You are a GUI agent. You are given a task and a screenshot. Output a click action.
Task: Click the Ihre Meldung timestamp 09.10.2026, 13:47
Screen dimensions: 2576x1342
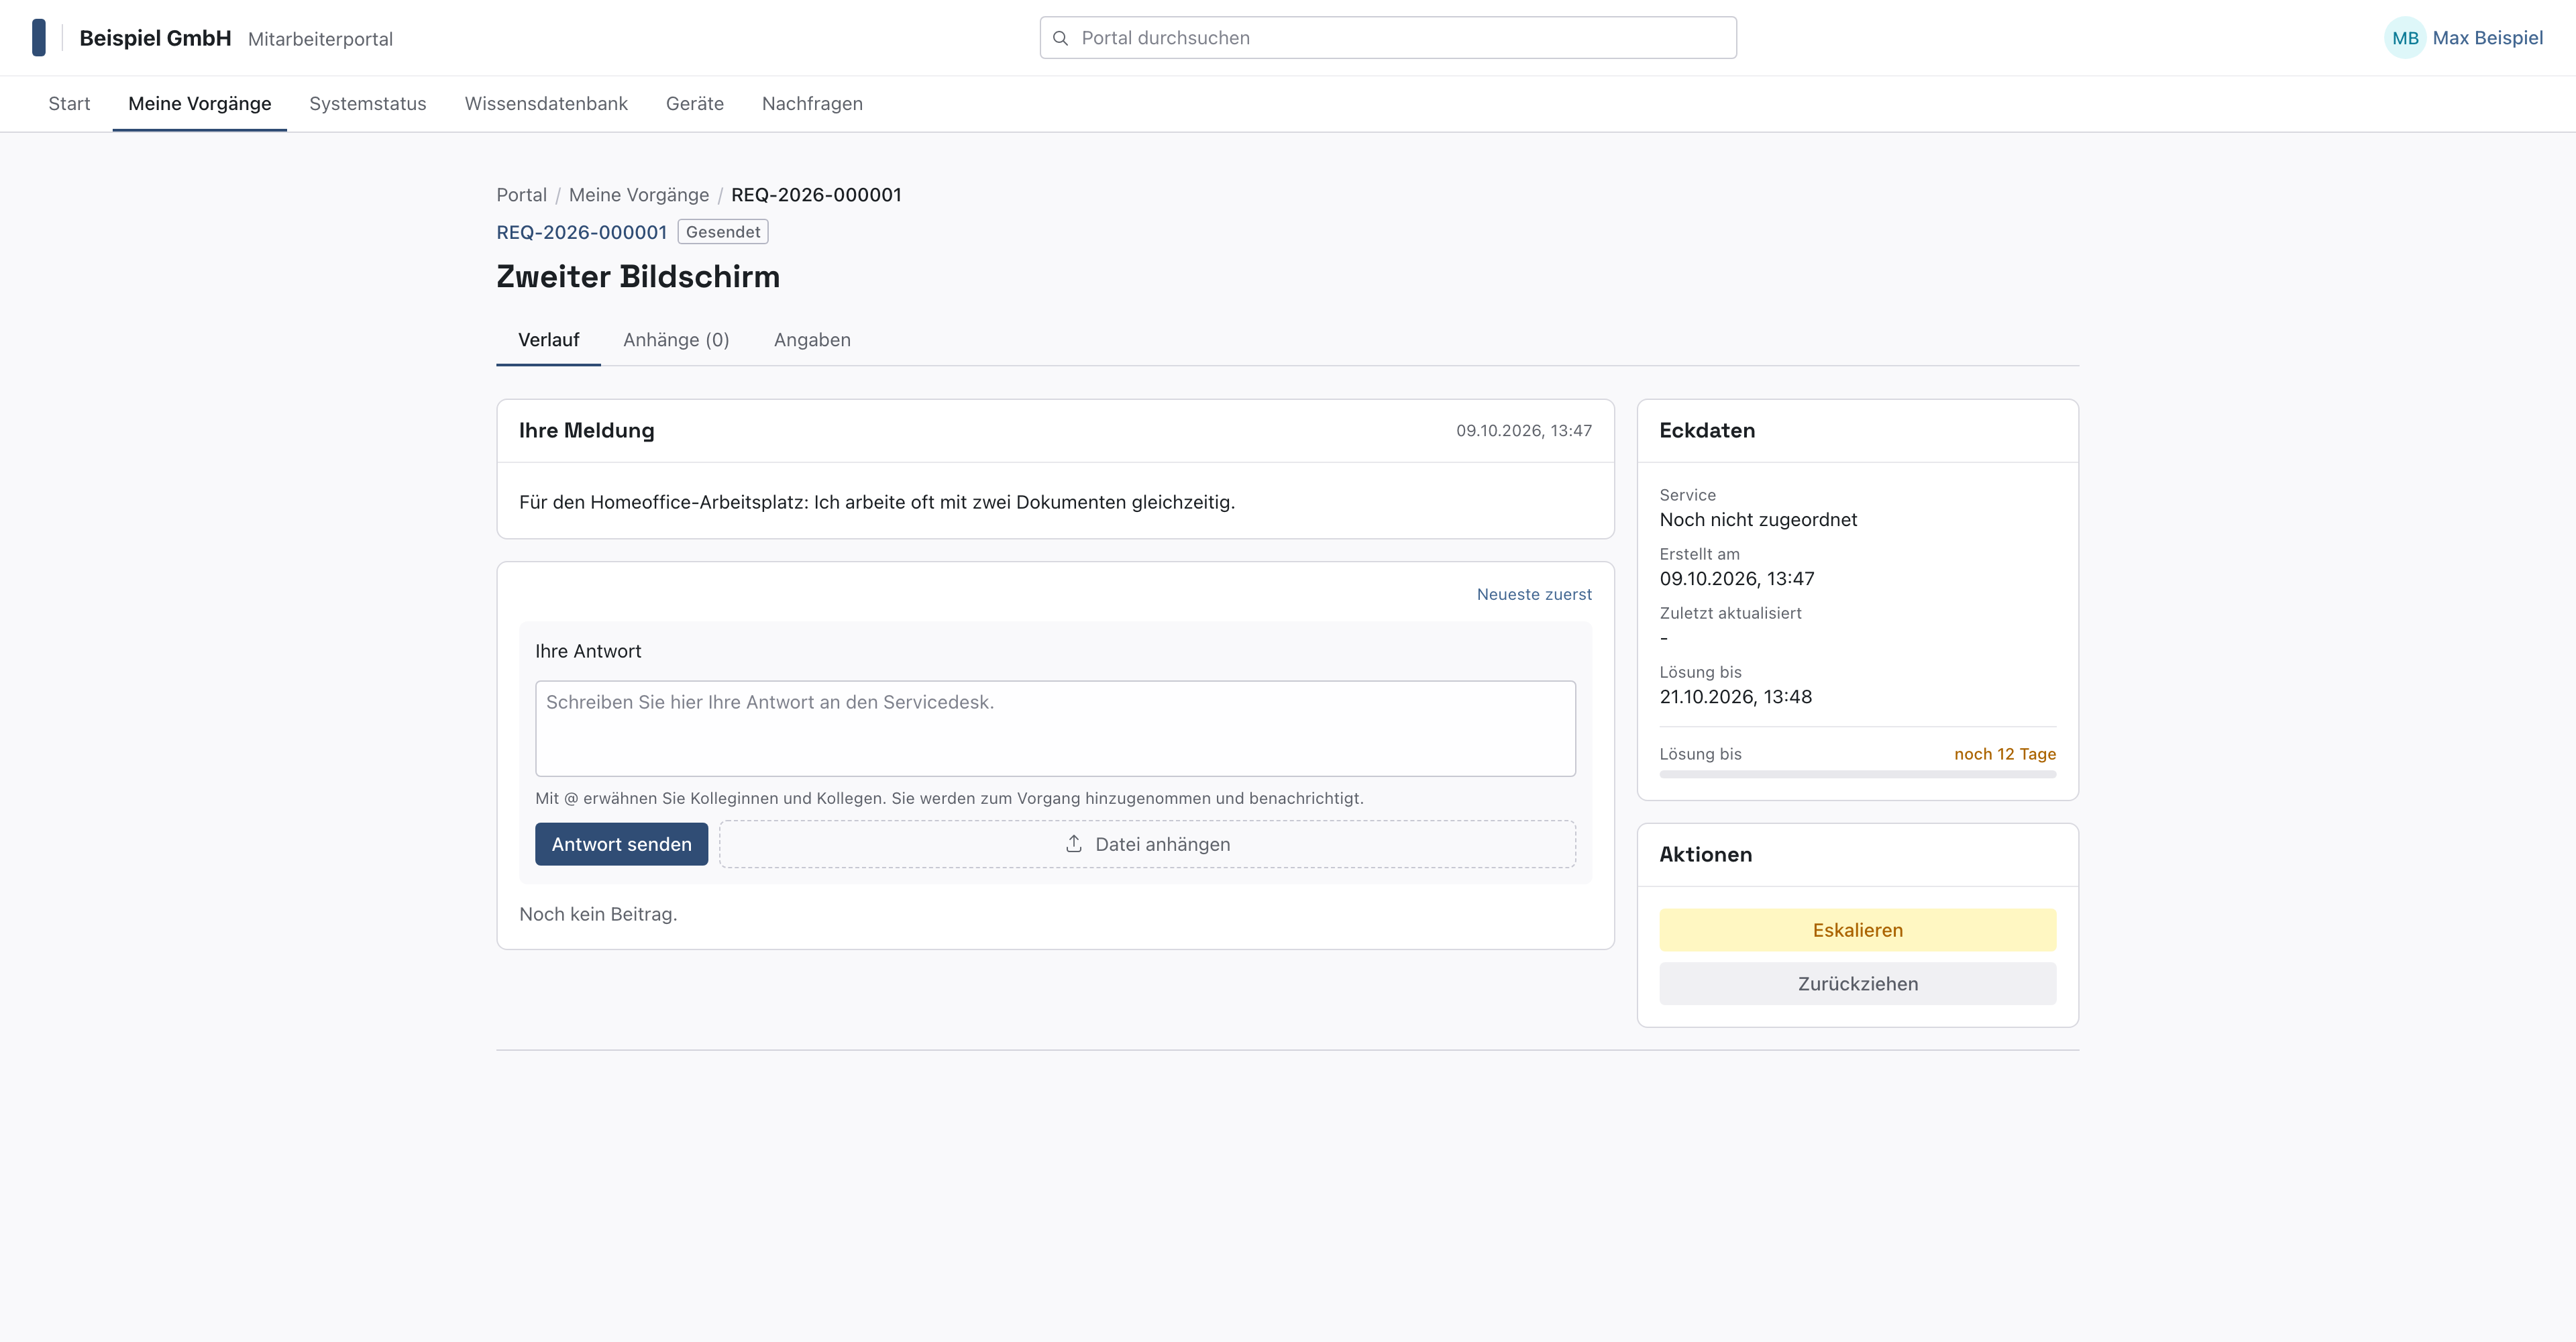click(1524, 431)
